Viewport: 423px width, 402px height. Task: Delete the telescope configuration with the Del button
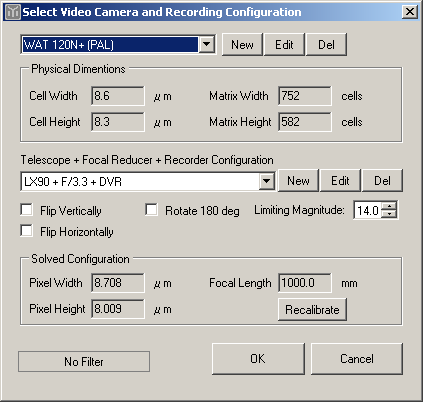382,181
